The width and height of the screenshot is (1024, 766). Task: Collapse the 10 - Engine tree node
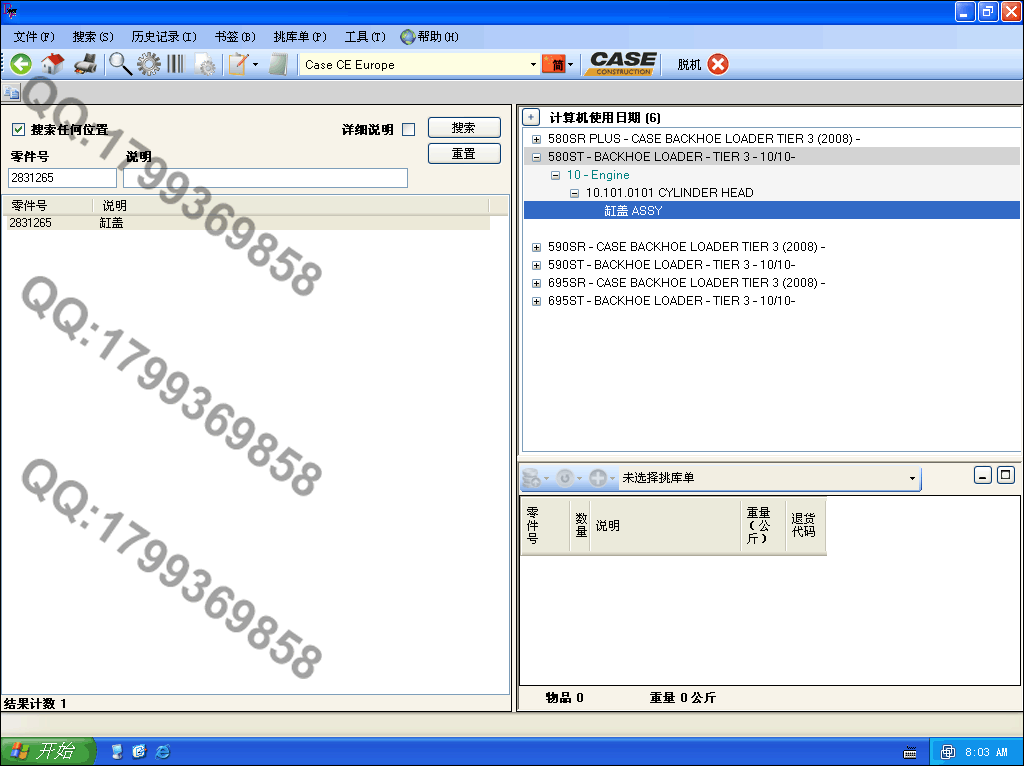pyautogui.click(x=556, y=175)
